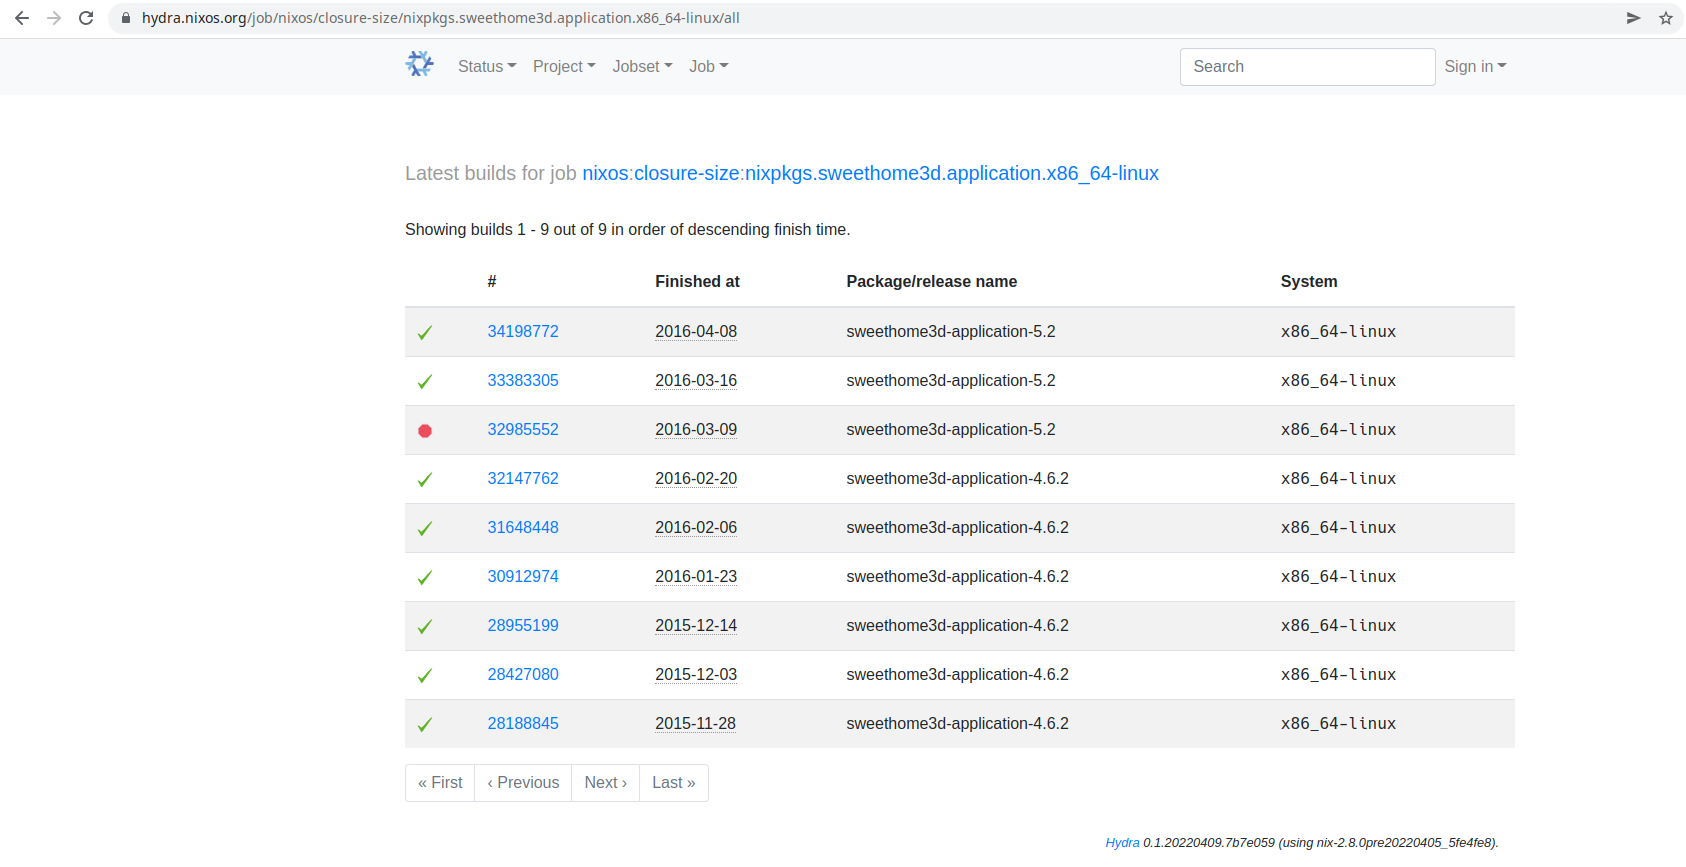The width and height of the screenshot is (1686, 867).
Task: Click the 'Finished at' column header
Action: (x=697, y=281)
